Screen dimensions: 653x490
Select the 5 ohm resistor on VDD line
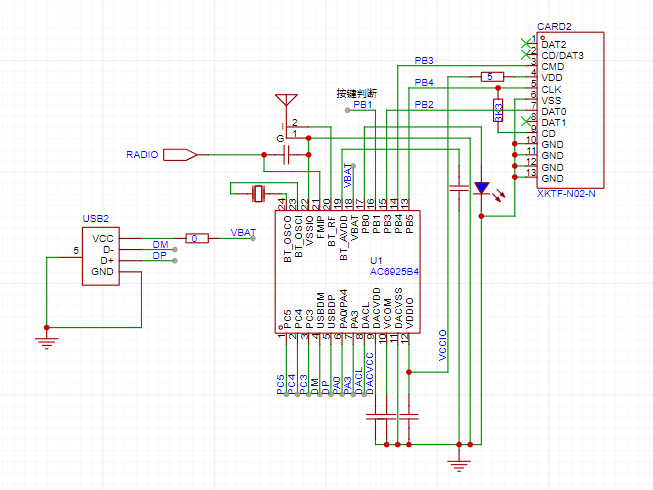492,77
